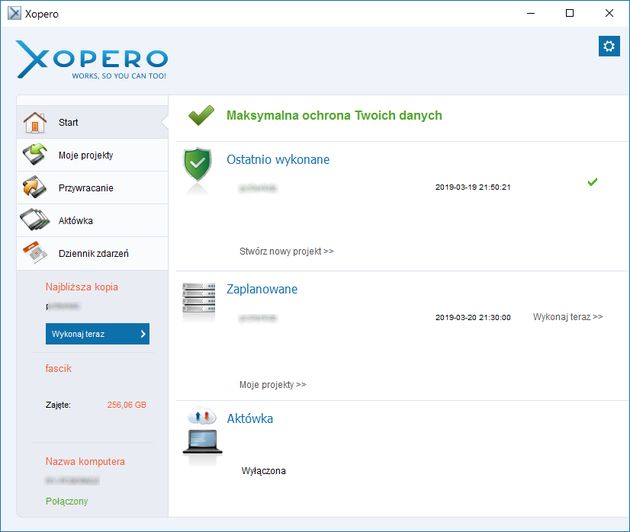630x532 pixels.
Task: Click the green shield icon
Action: (x=197, y=165)
